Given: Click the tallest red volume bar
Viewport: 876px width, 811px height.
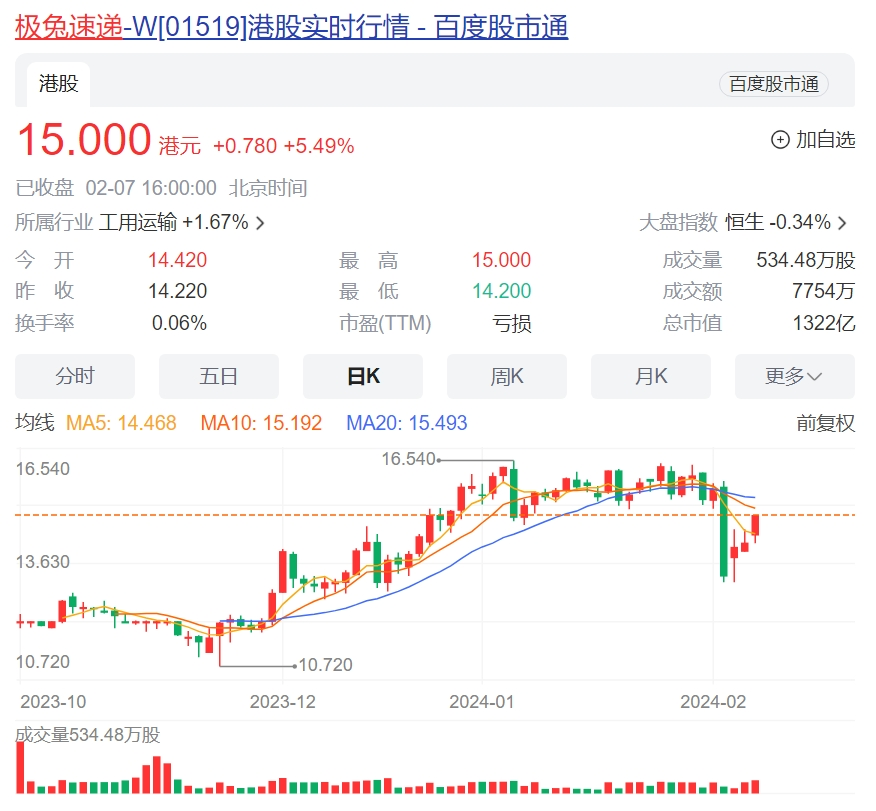Looking at the screenshot, I should click(18, 768).
